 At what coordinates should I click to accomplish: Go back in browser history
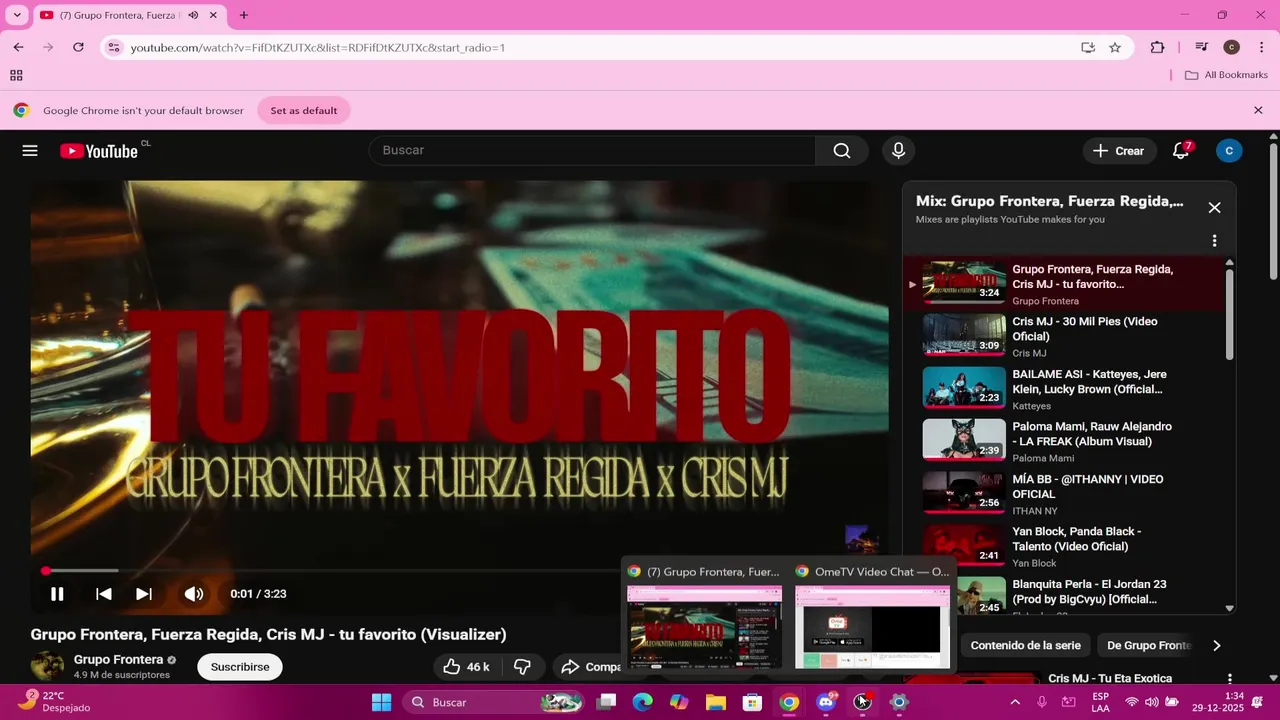pyautogui.click(x=18, y=47)
